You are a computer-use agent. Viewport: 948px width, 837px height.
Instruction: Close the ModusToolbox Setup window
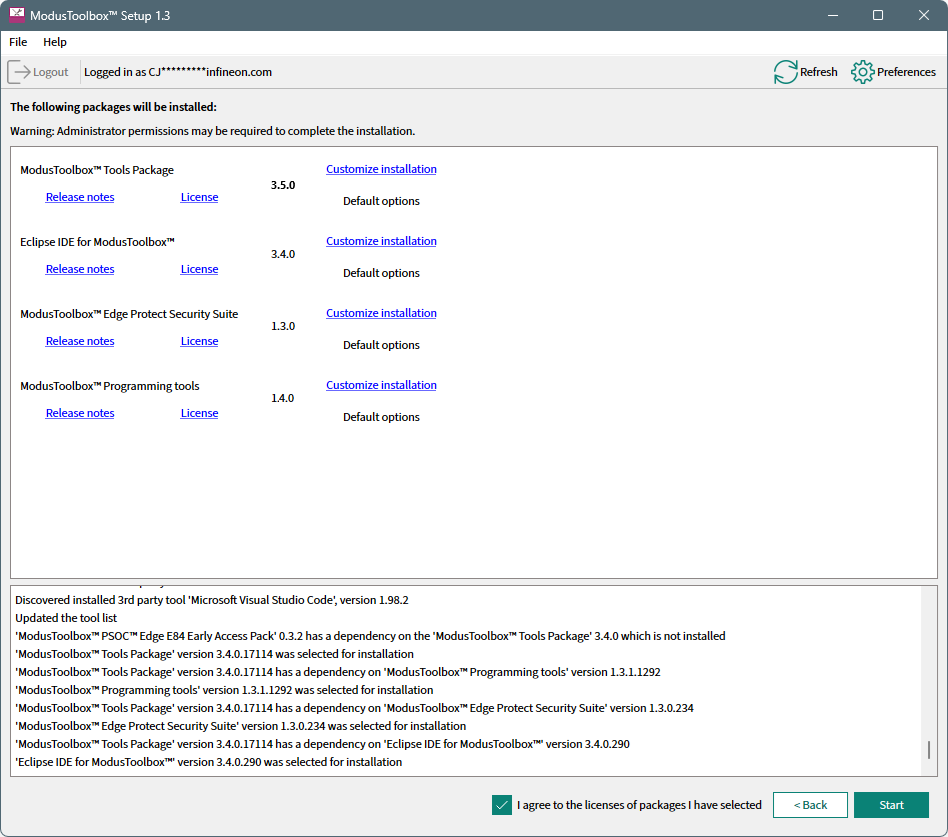pyautogui.click(x=923, y=15)
